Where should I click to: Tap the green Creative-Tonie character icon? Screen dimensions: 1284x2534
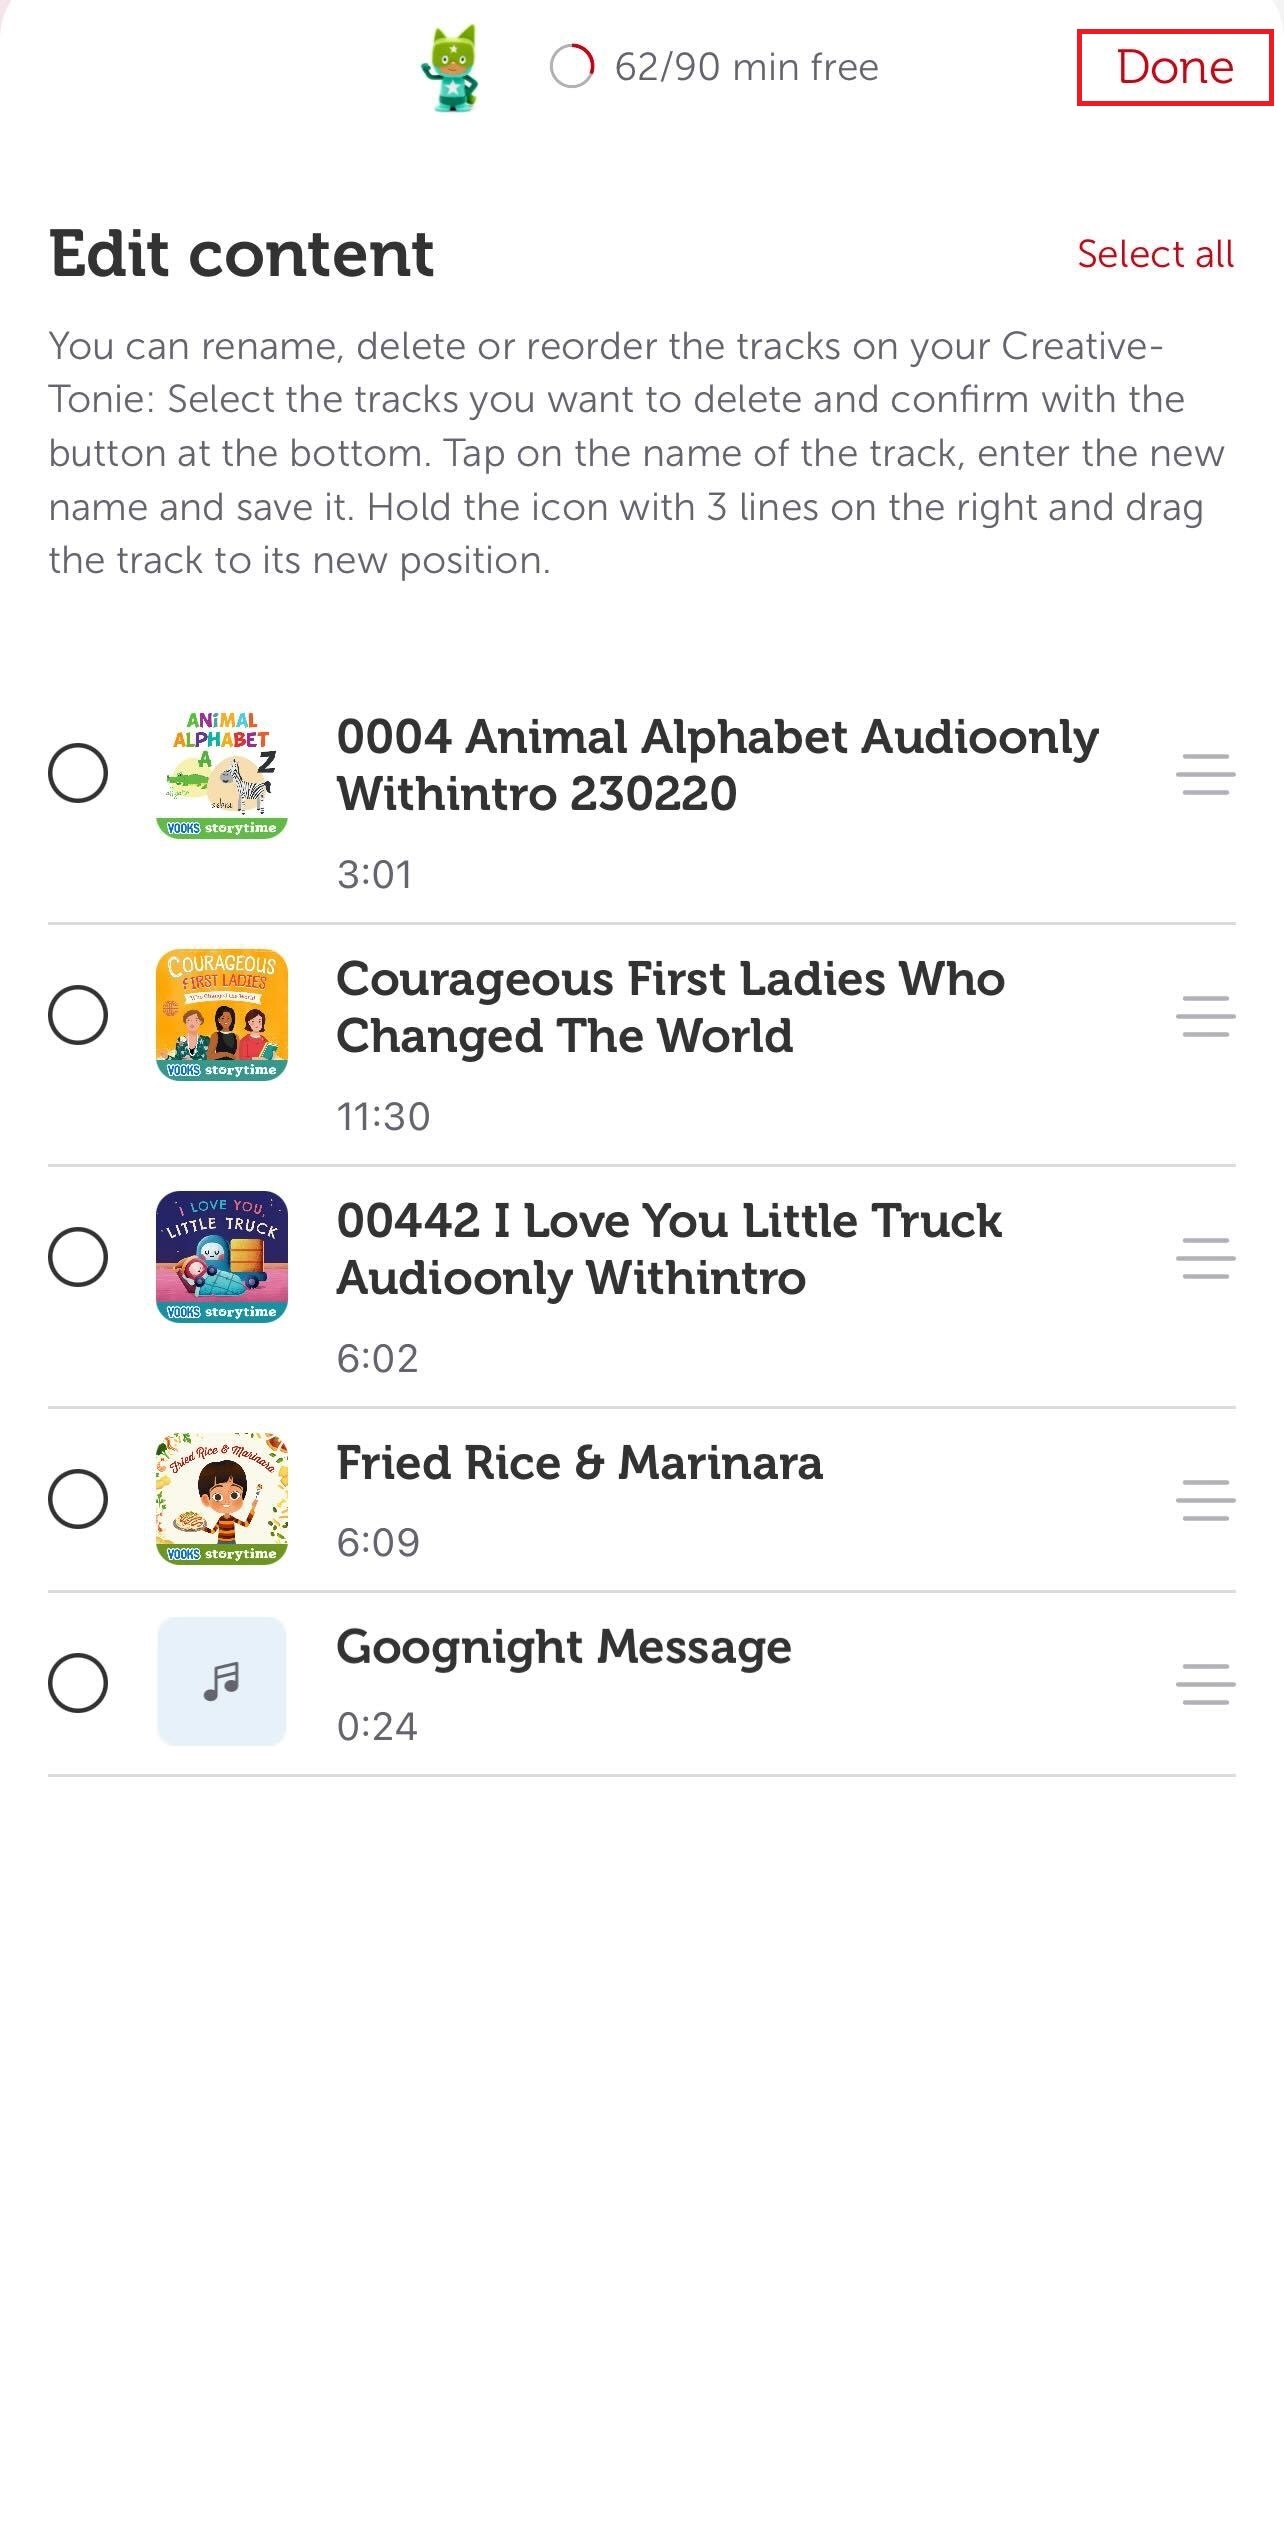click(451, 67)
